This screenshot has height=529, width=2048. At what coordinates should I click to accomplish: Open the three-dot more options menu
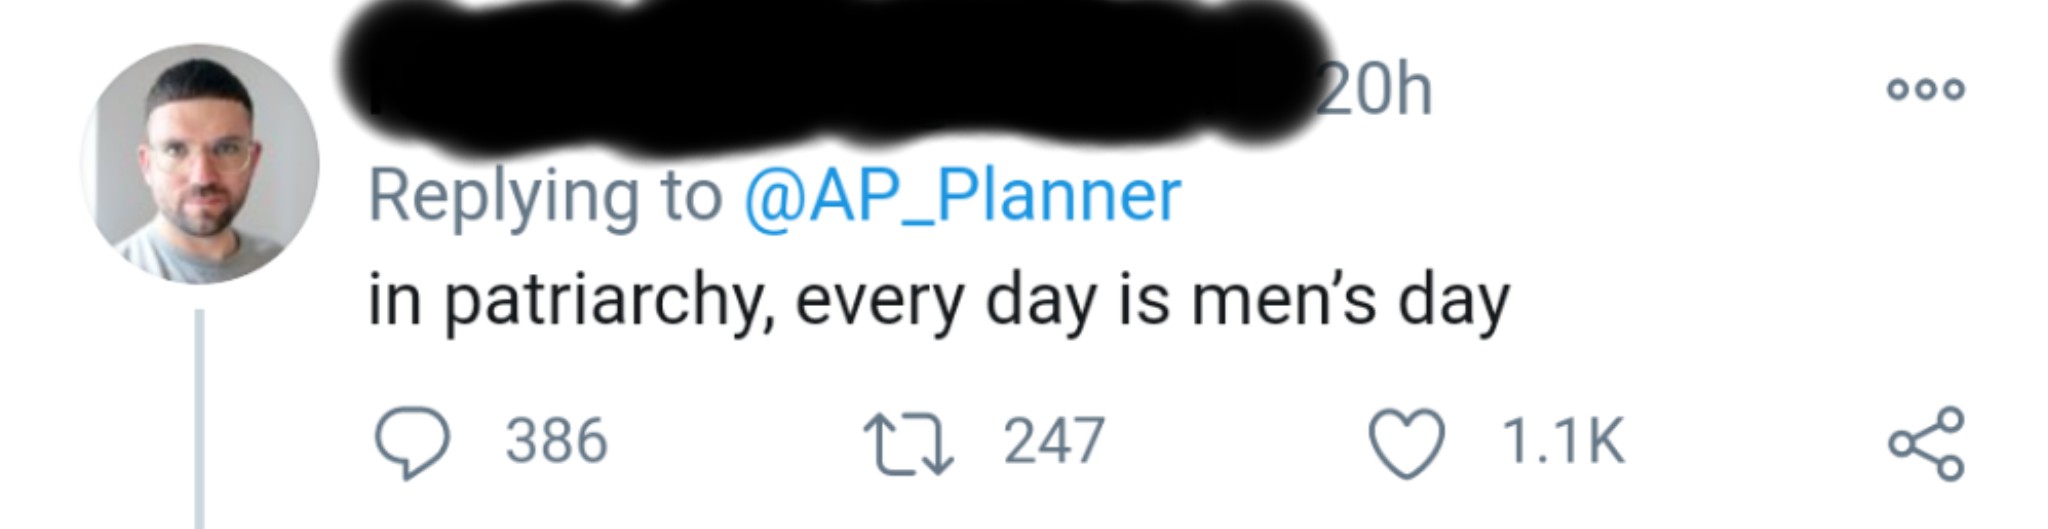click(1925, 89)
